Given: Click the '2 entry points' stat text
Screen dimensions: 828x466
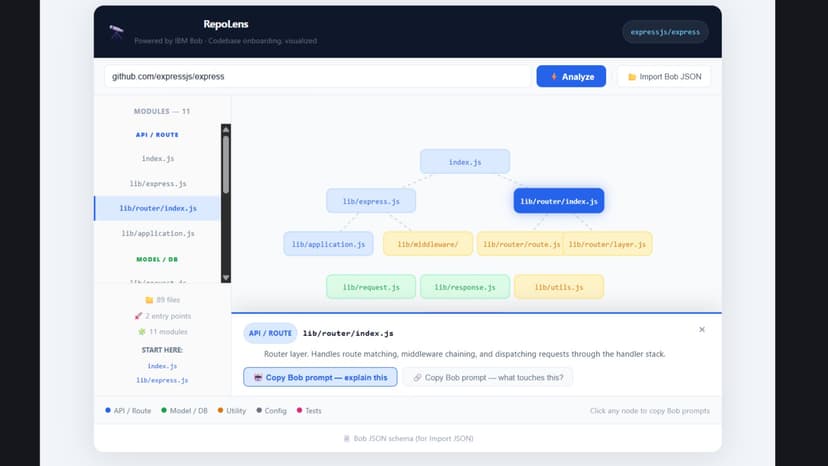Looking at the screenshot, I should click(x=168, y=316).
